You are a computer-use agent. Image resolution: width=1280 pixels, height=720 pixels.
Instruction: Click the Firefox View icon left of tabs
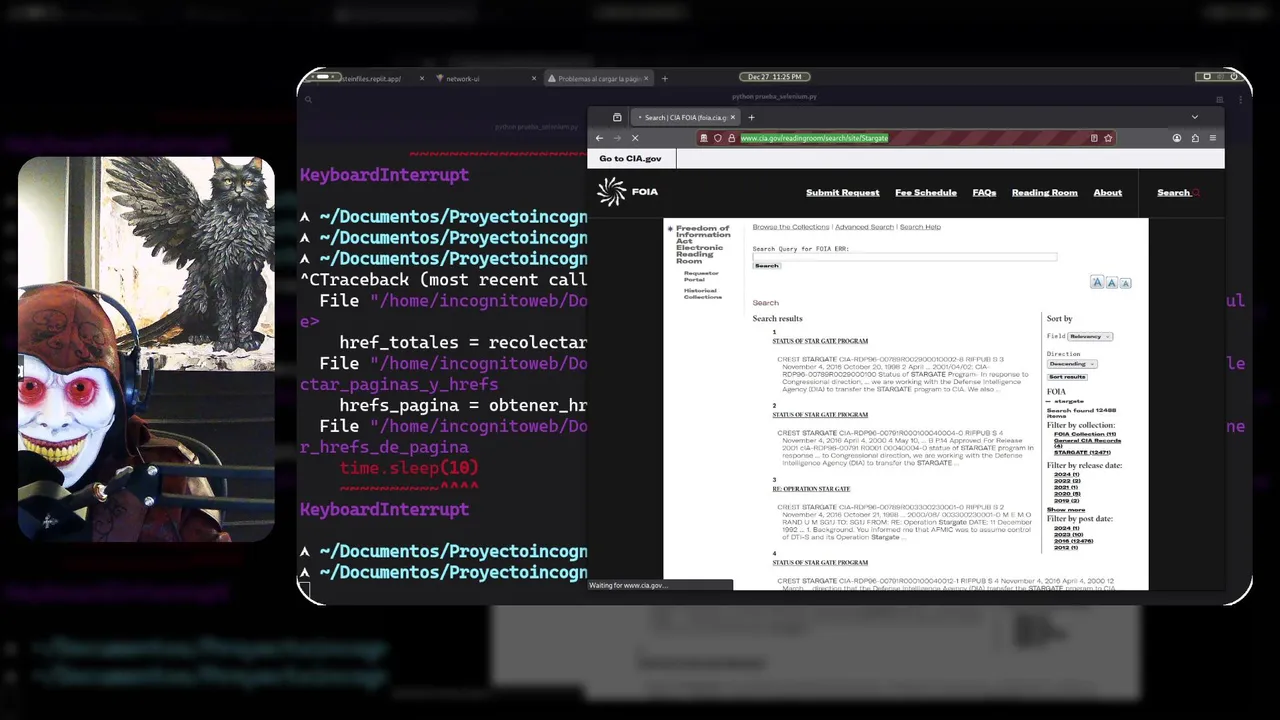click(617, 117)
